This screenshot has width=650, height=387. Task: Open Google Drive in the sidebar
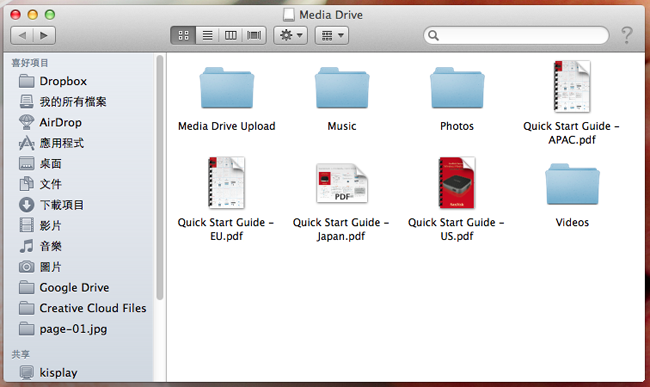coord(79,288)
